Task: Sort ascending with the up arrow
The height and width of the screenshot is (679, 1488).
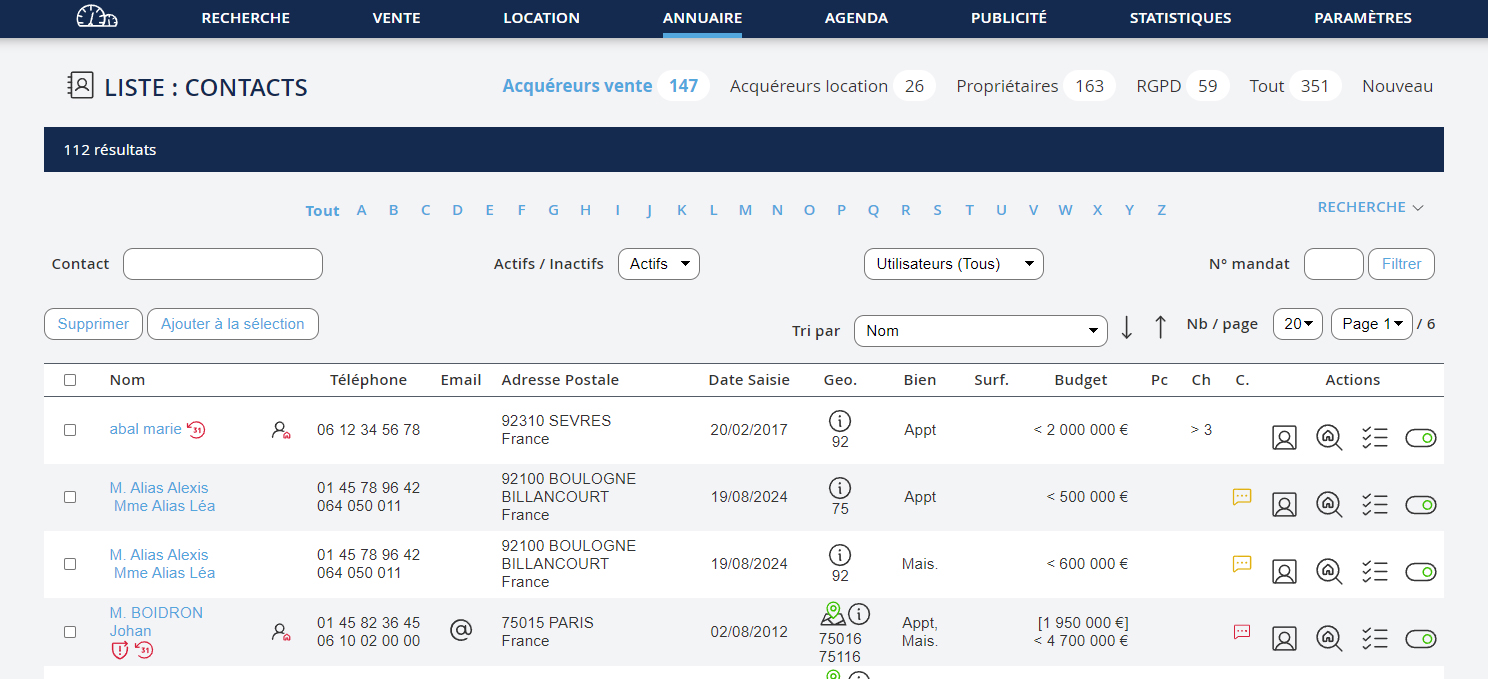Action: click(1160, 327)
